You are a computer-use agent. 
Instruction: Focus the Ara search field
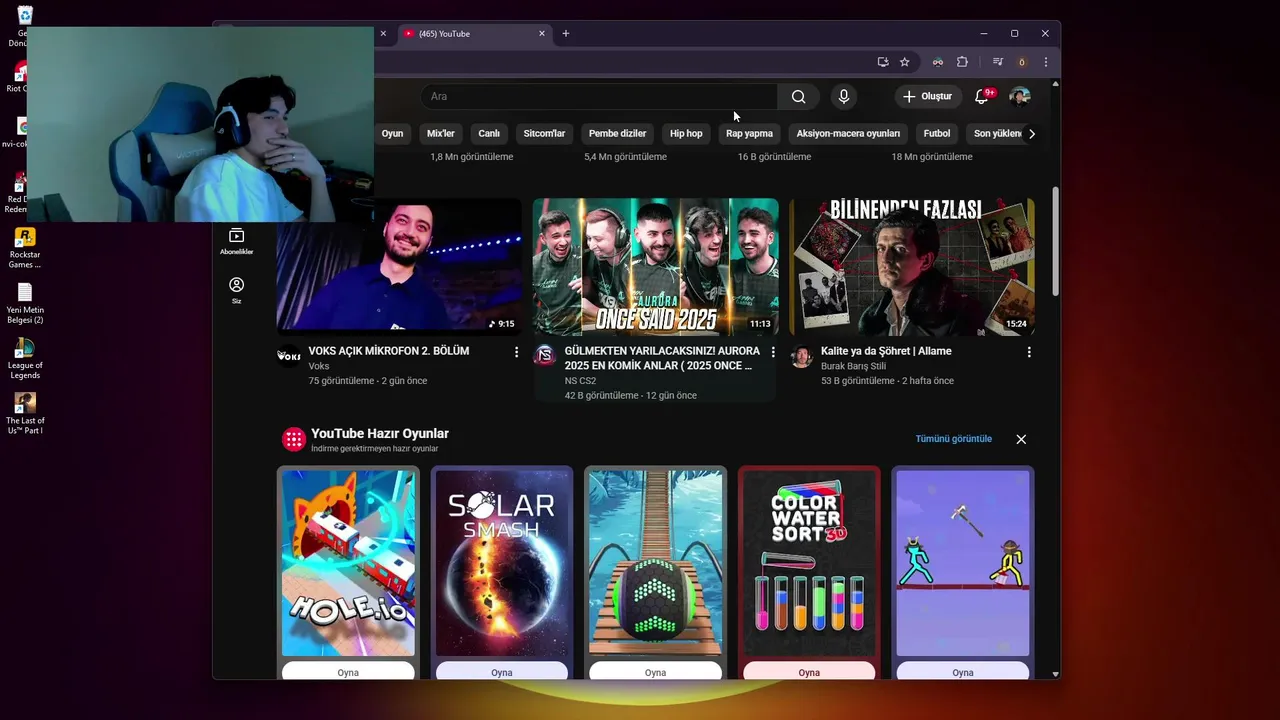coord(598,96)
